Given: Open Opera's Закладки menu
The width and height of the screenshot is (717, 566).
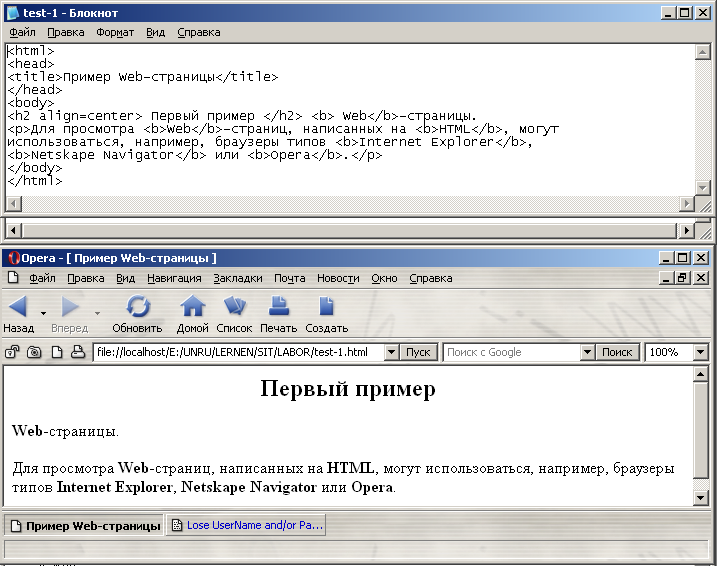Looking at the screenshot, I should (238, 278).
